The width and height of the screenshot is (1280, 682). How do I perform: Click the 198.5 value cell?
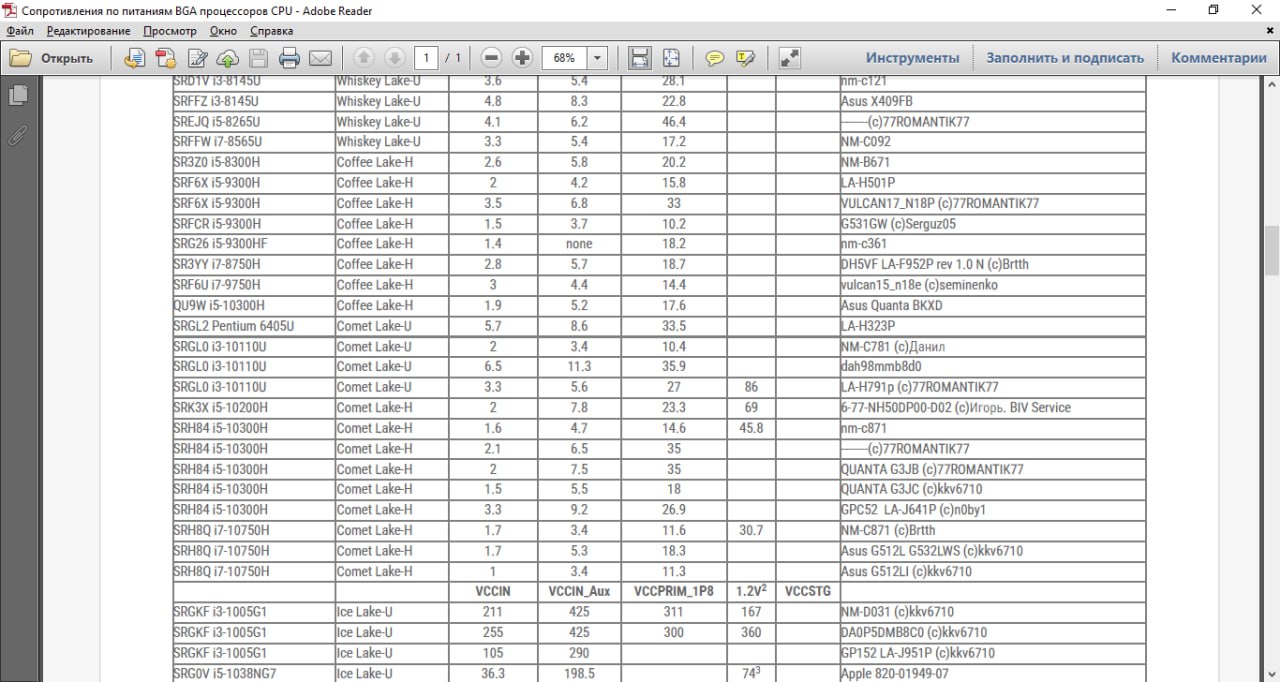coord(579,674)
